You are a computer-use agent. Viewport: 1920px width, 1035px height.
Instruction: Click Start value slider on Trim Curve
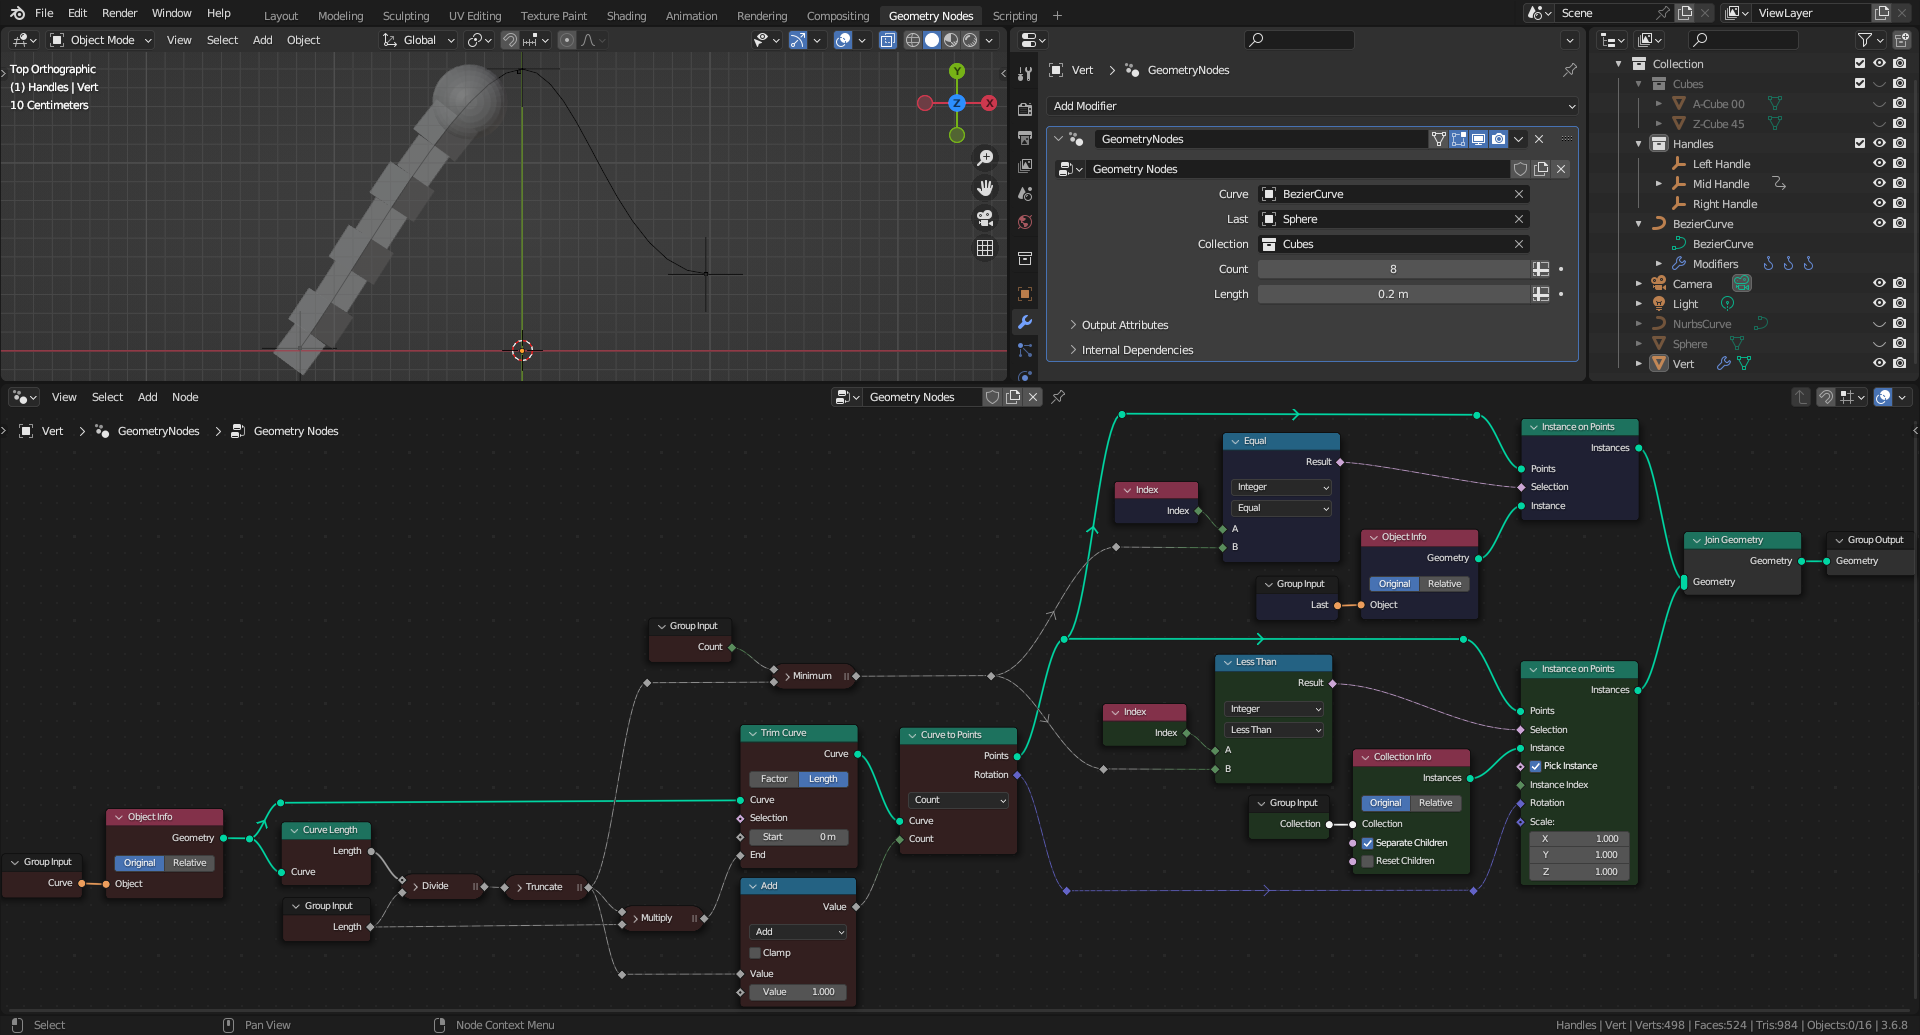tap(799, 837)
